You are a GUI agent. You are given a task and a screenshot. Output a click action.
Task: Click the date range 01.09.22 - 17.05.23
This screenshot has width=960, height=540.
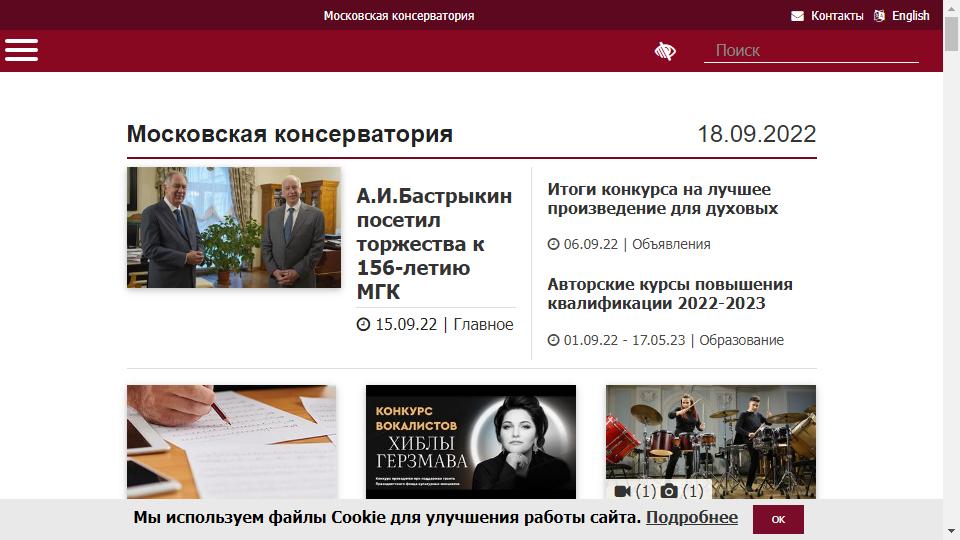pyautogui.click(x=624, y=340)
